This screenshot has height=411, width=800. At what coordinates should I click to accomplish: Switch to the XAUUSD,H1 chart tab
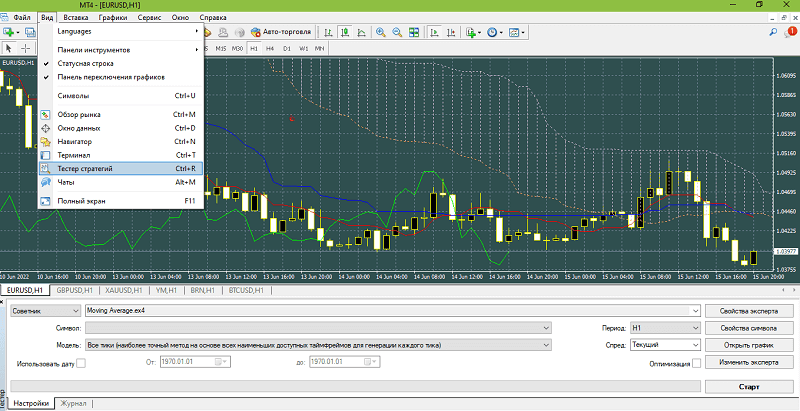[123, 290]
